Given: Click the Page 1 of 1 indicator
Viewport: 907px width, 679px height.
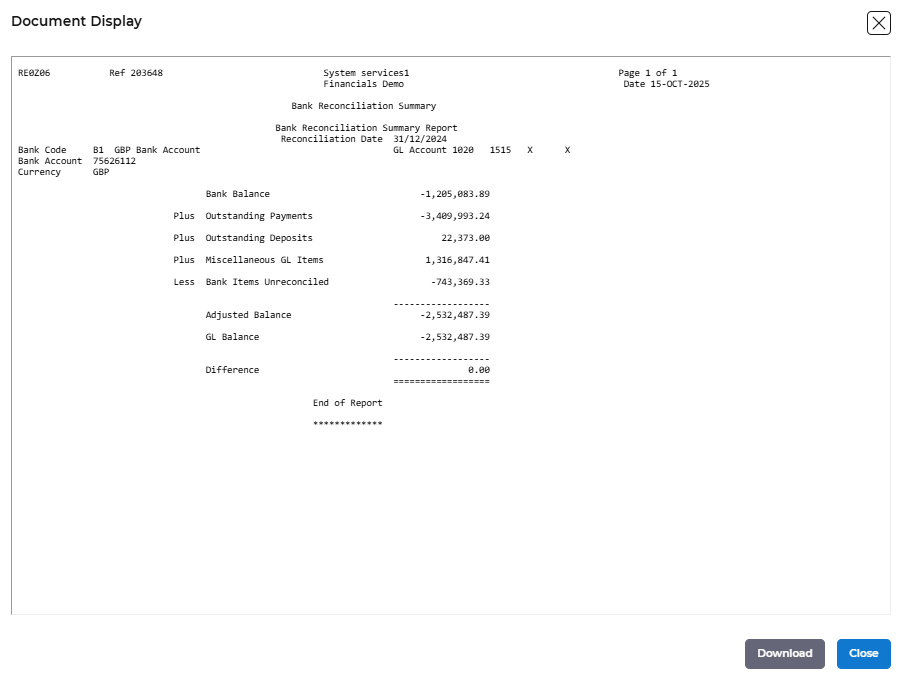Looking at the screenshot, I should click(647, 73).
